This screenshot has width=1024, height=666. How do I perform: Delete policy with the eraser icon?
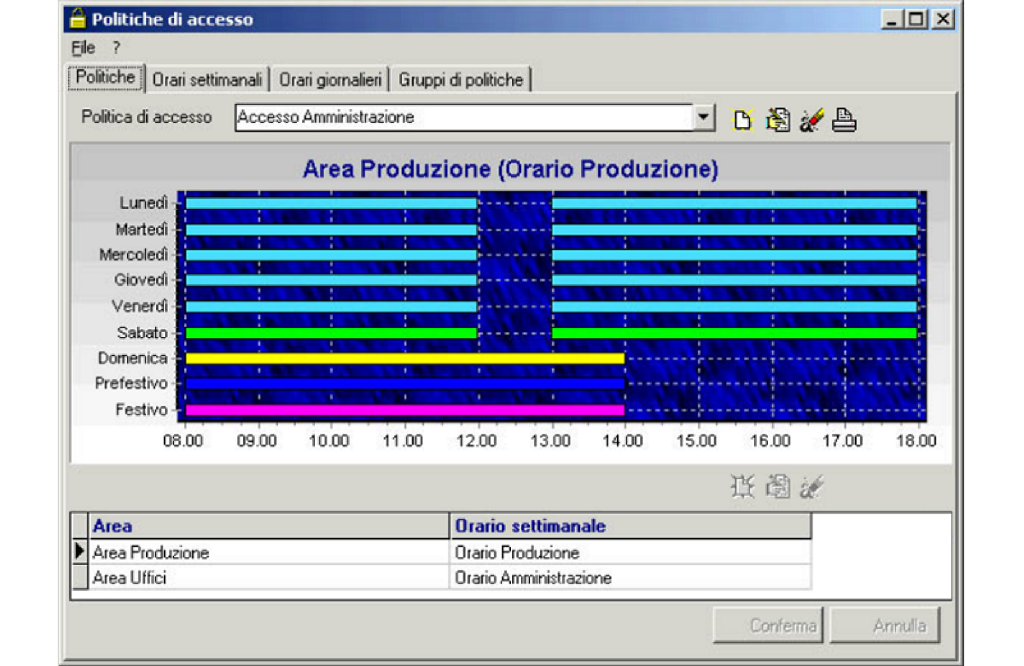[x=811, y=120]
